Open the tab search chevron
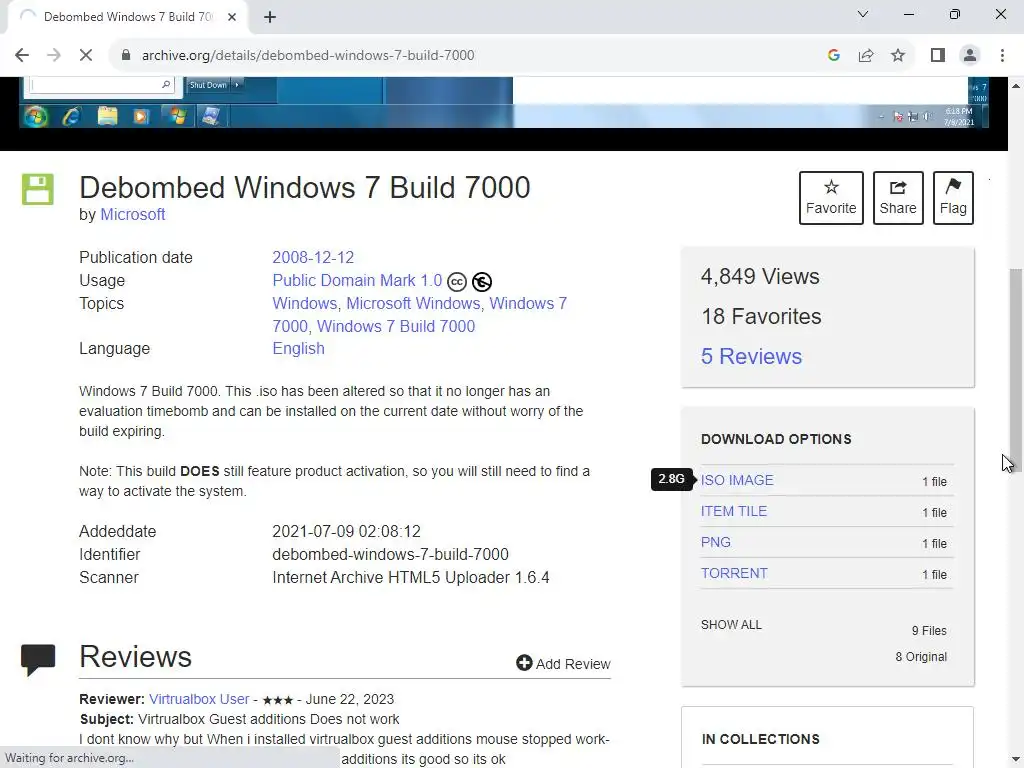Viewport: 1024px width, 768px height. 863,14
